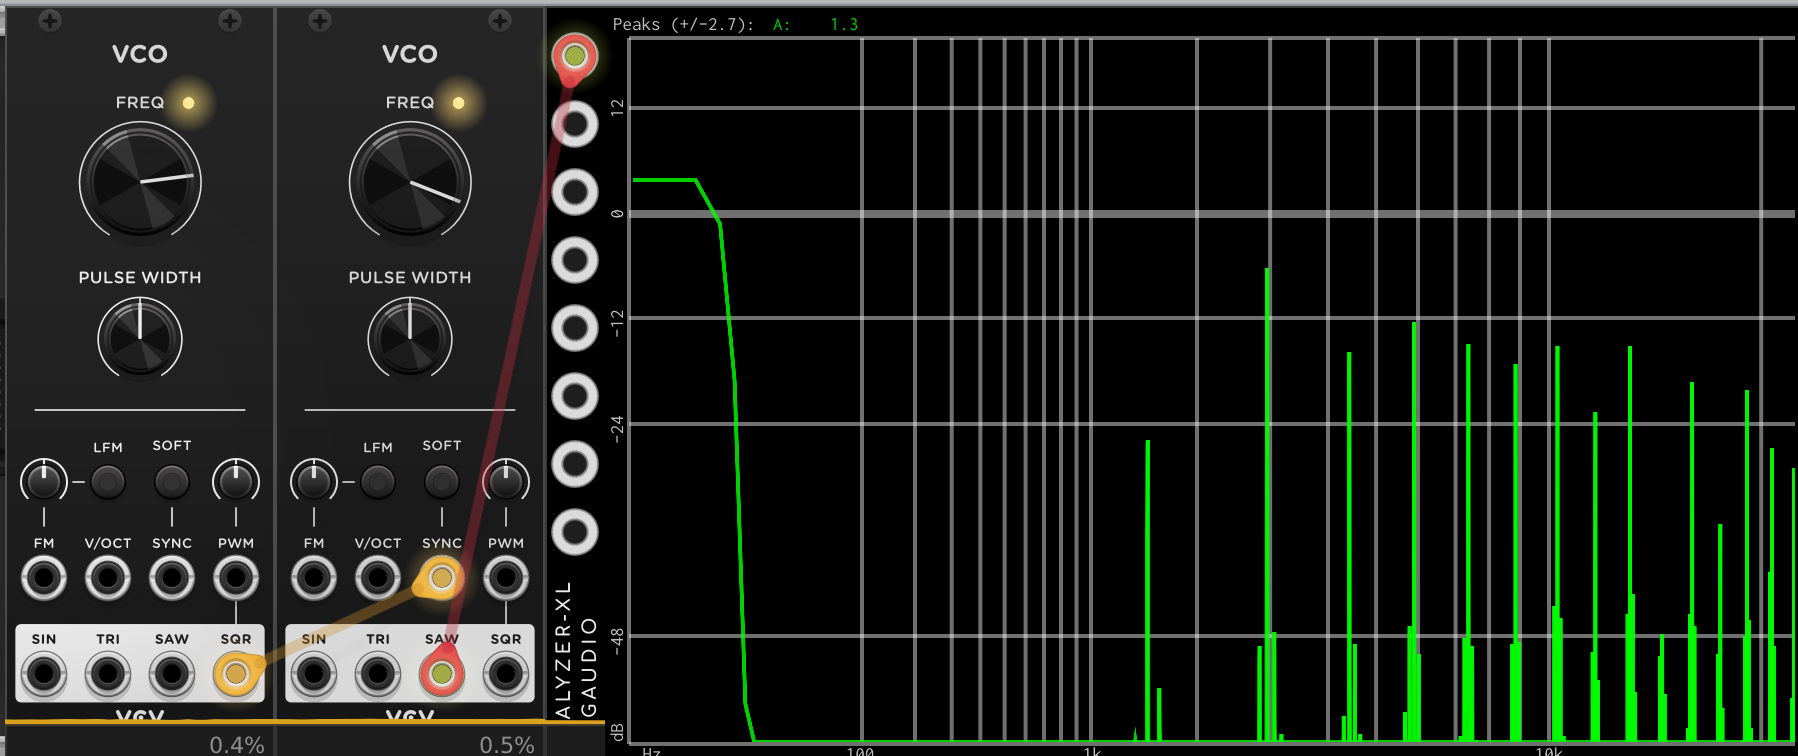
Task: Click the PWM amount knob on the first VCO
Action: pos(236,481)
